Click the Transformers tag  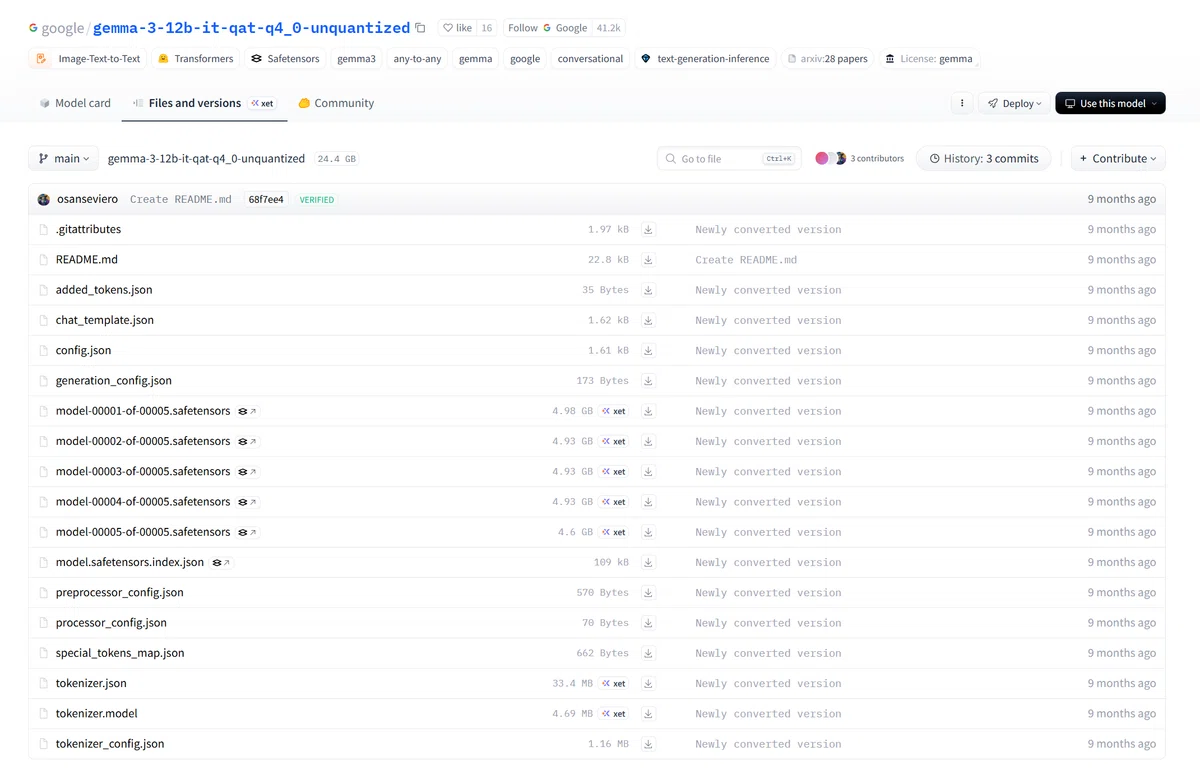pyautogui.click(x=195, y=59)
